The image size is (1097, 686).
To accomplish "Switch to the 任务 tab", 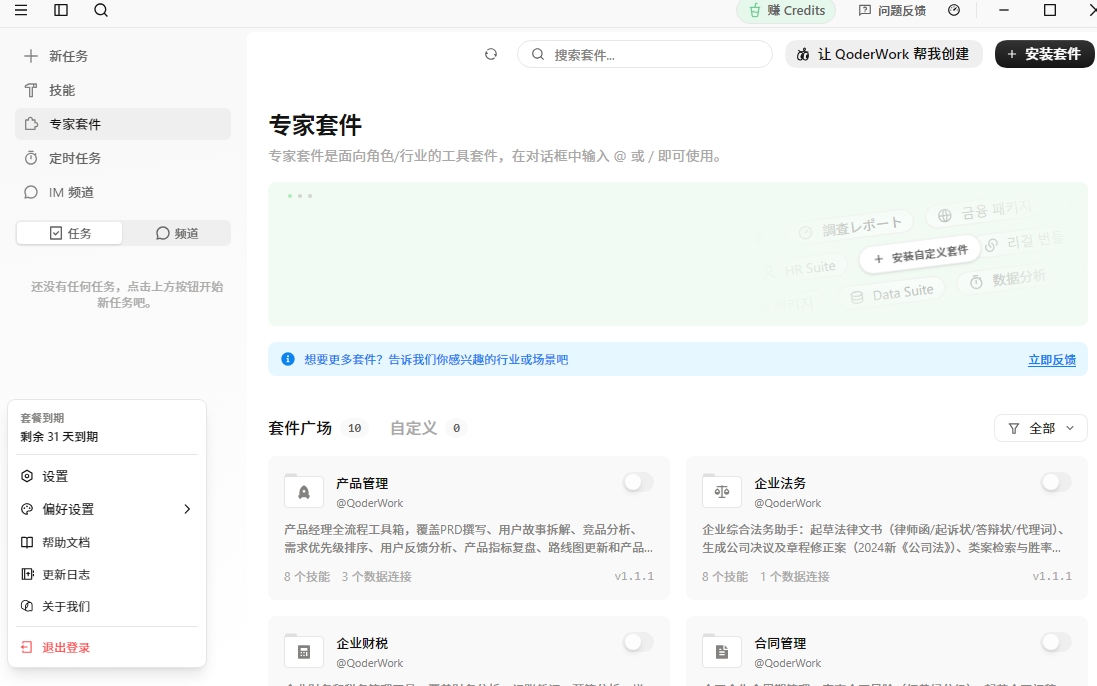I will 70,233.
